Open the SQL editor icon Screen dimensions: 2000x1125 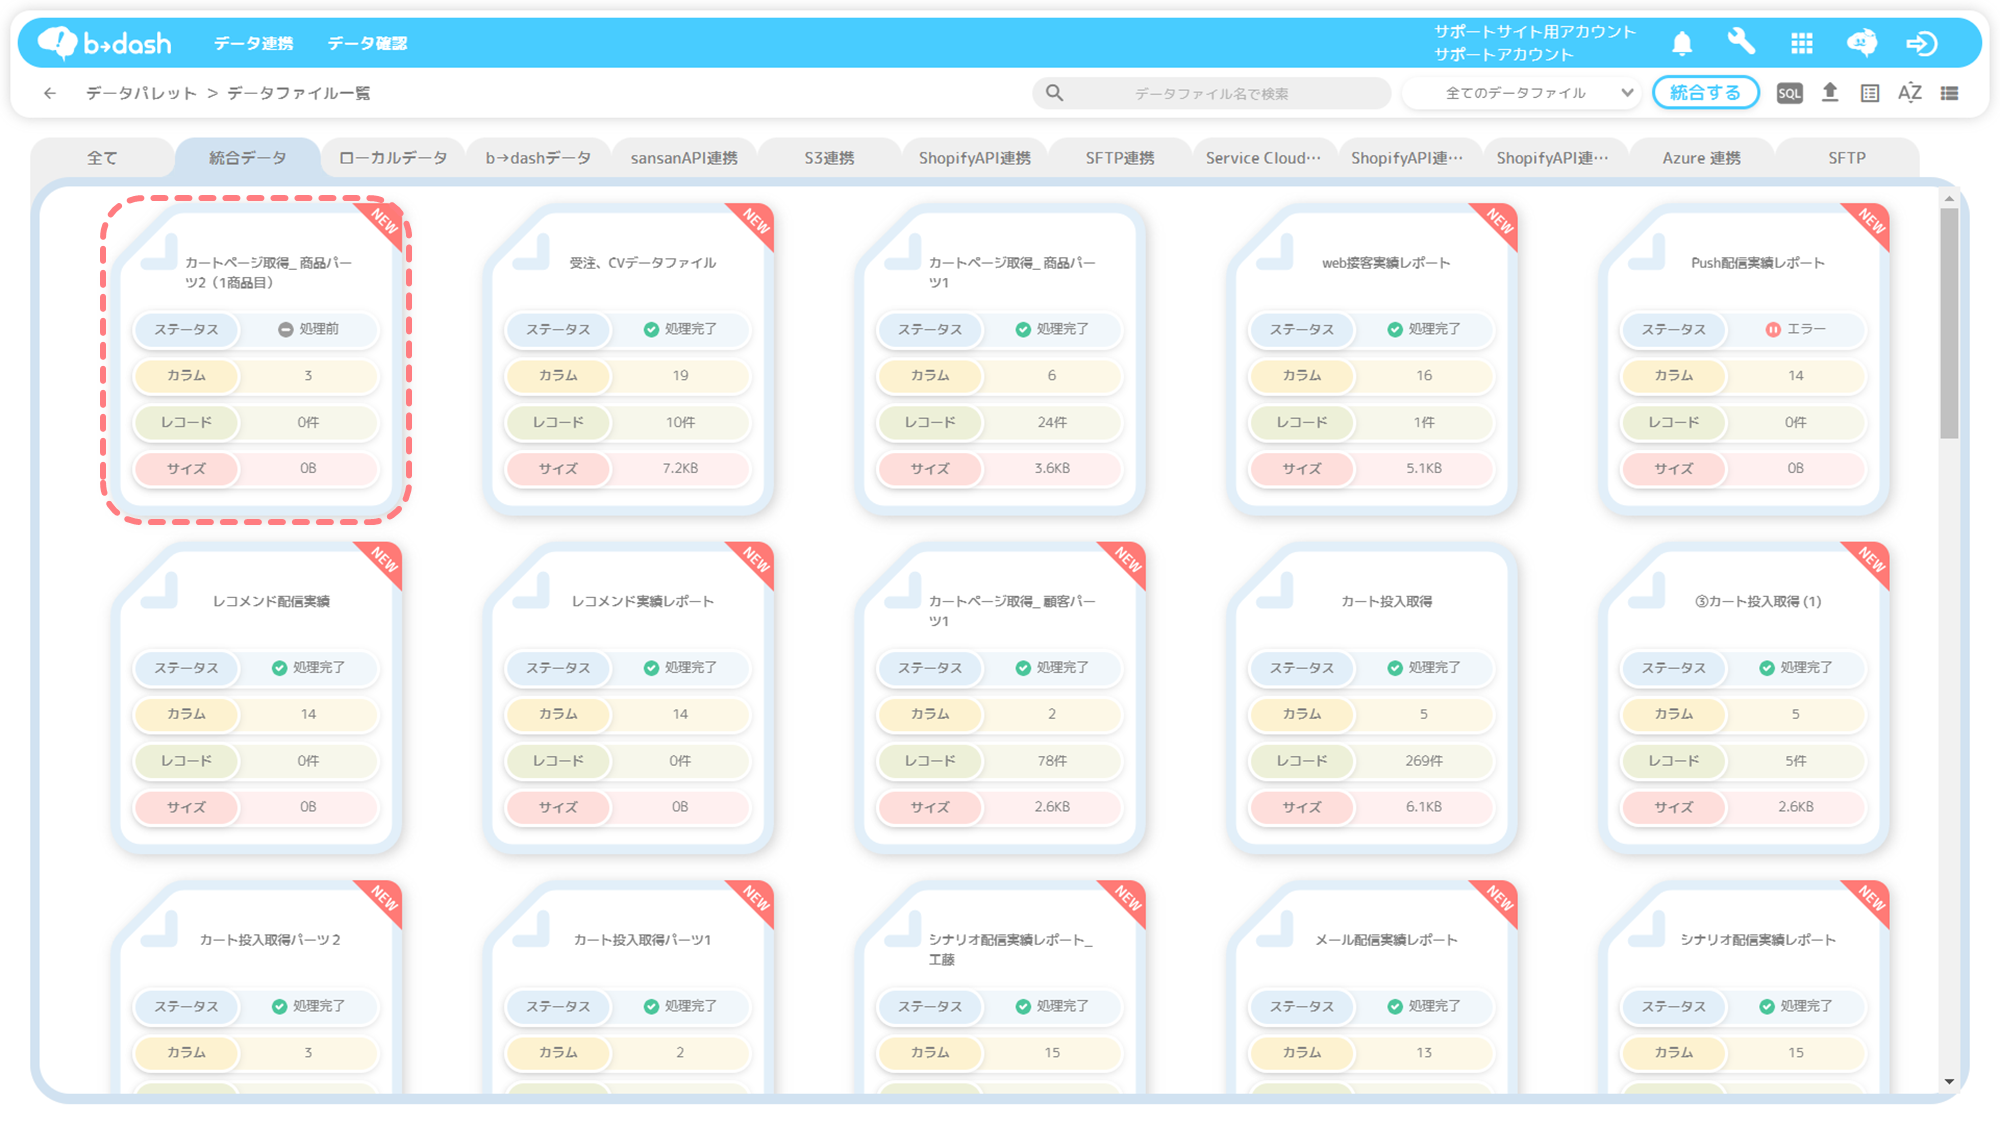coord(1789,93)
